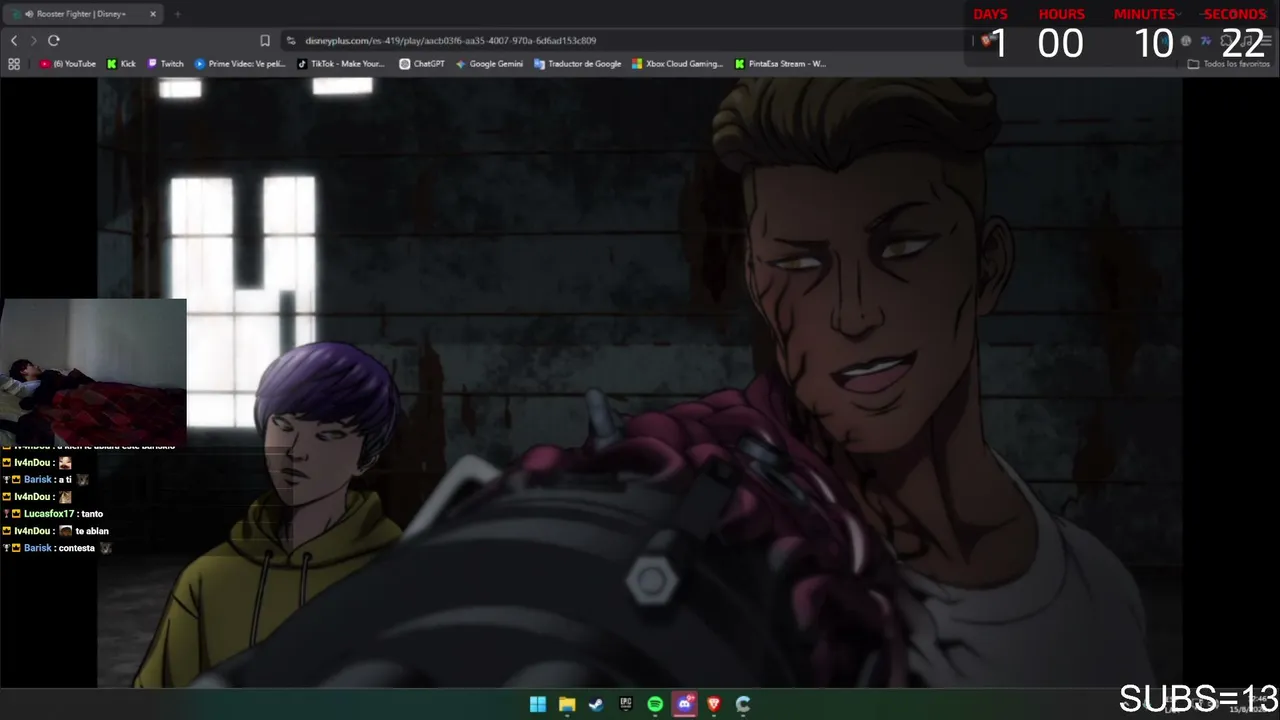Open the PintaEsa Stream bookmark
Viewport: 1280px width, 720px height.
(780, 63)
